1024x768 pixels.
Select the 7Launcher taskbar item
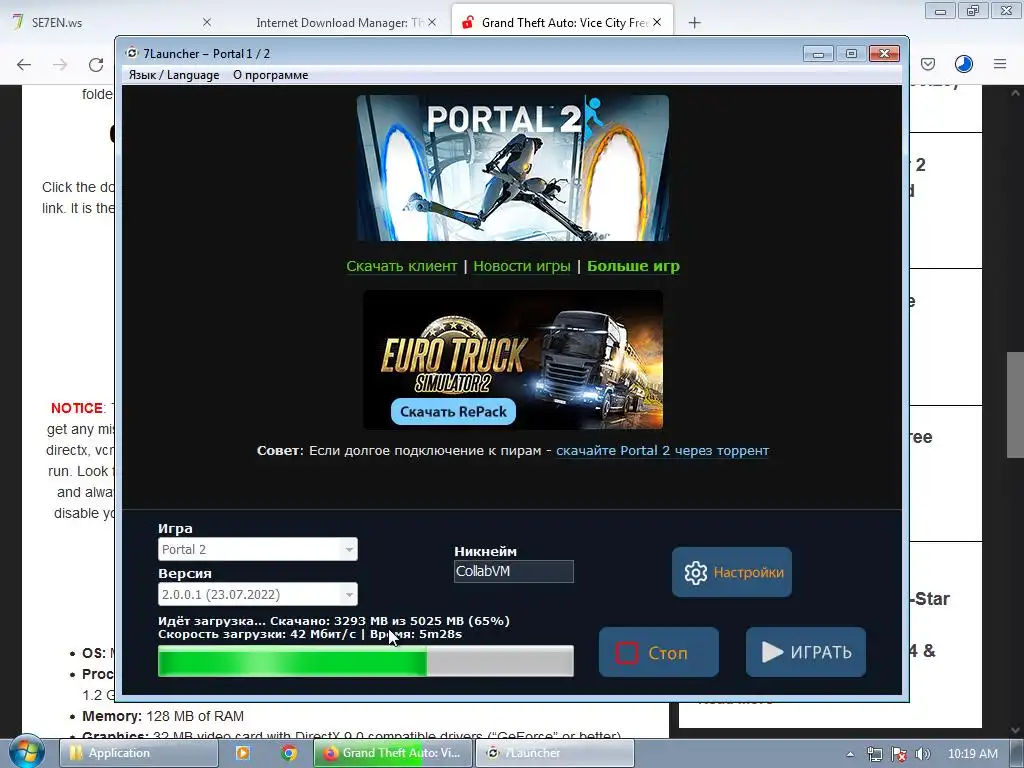click(554, 753)
